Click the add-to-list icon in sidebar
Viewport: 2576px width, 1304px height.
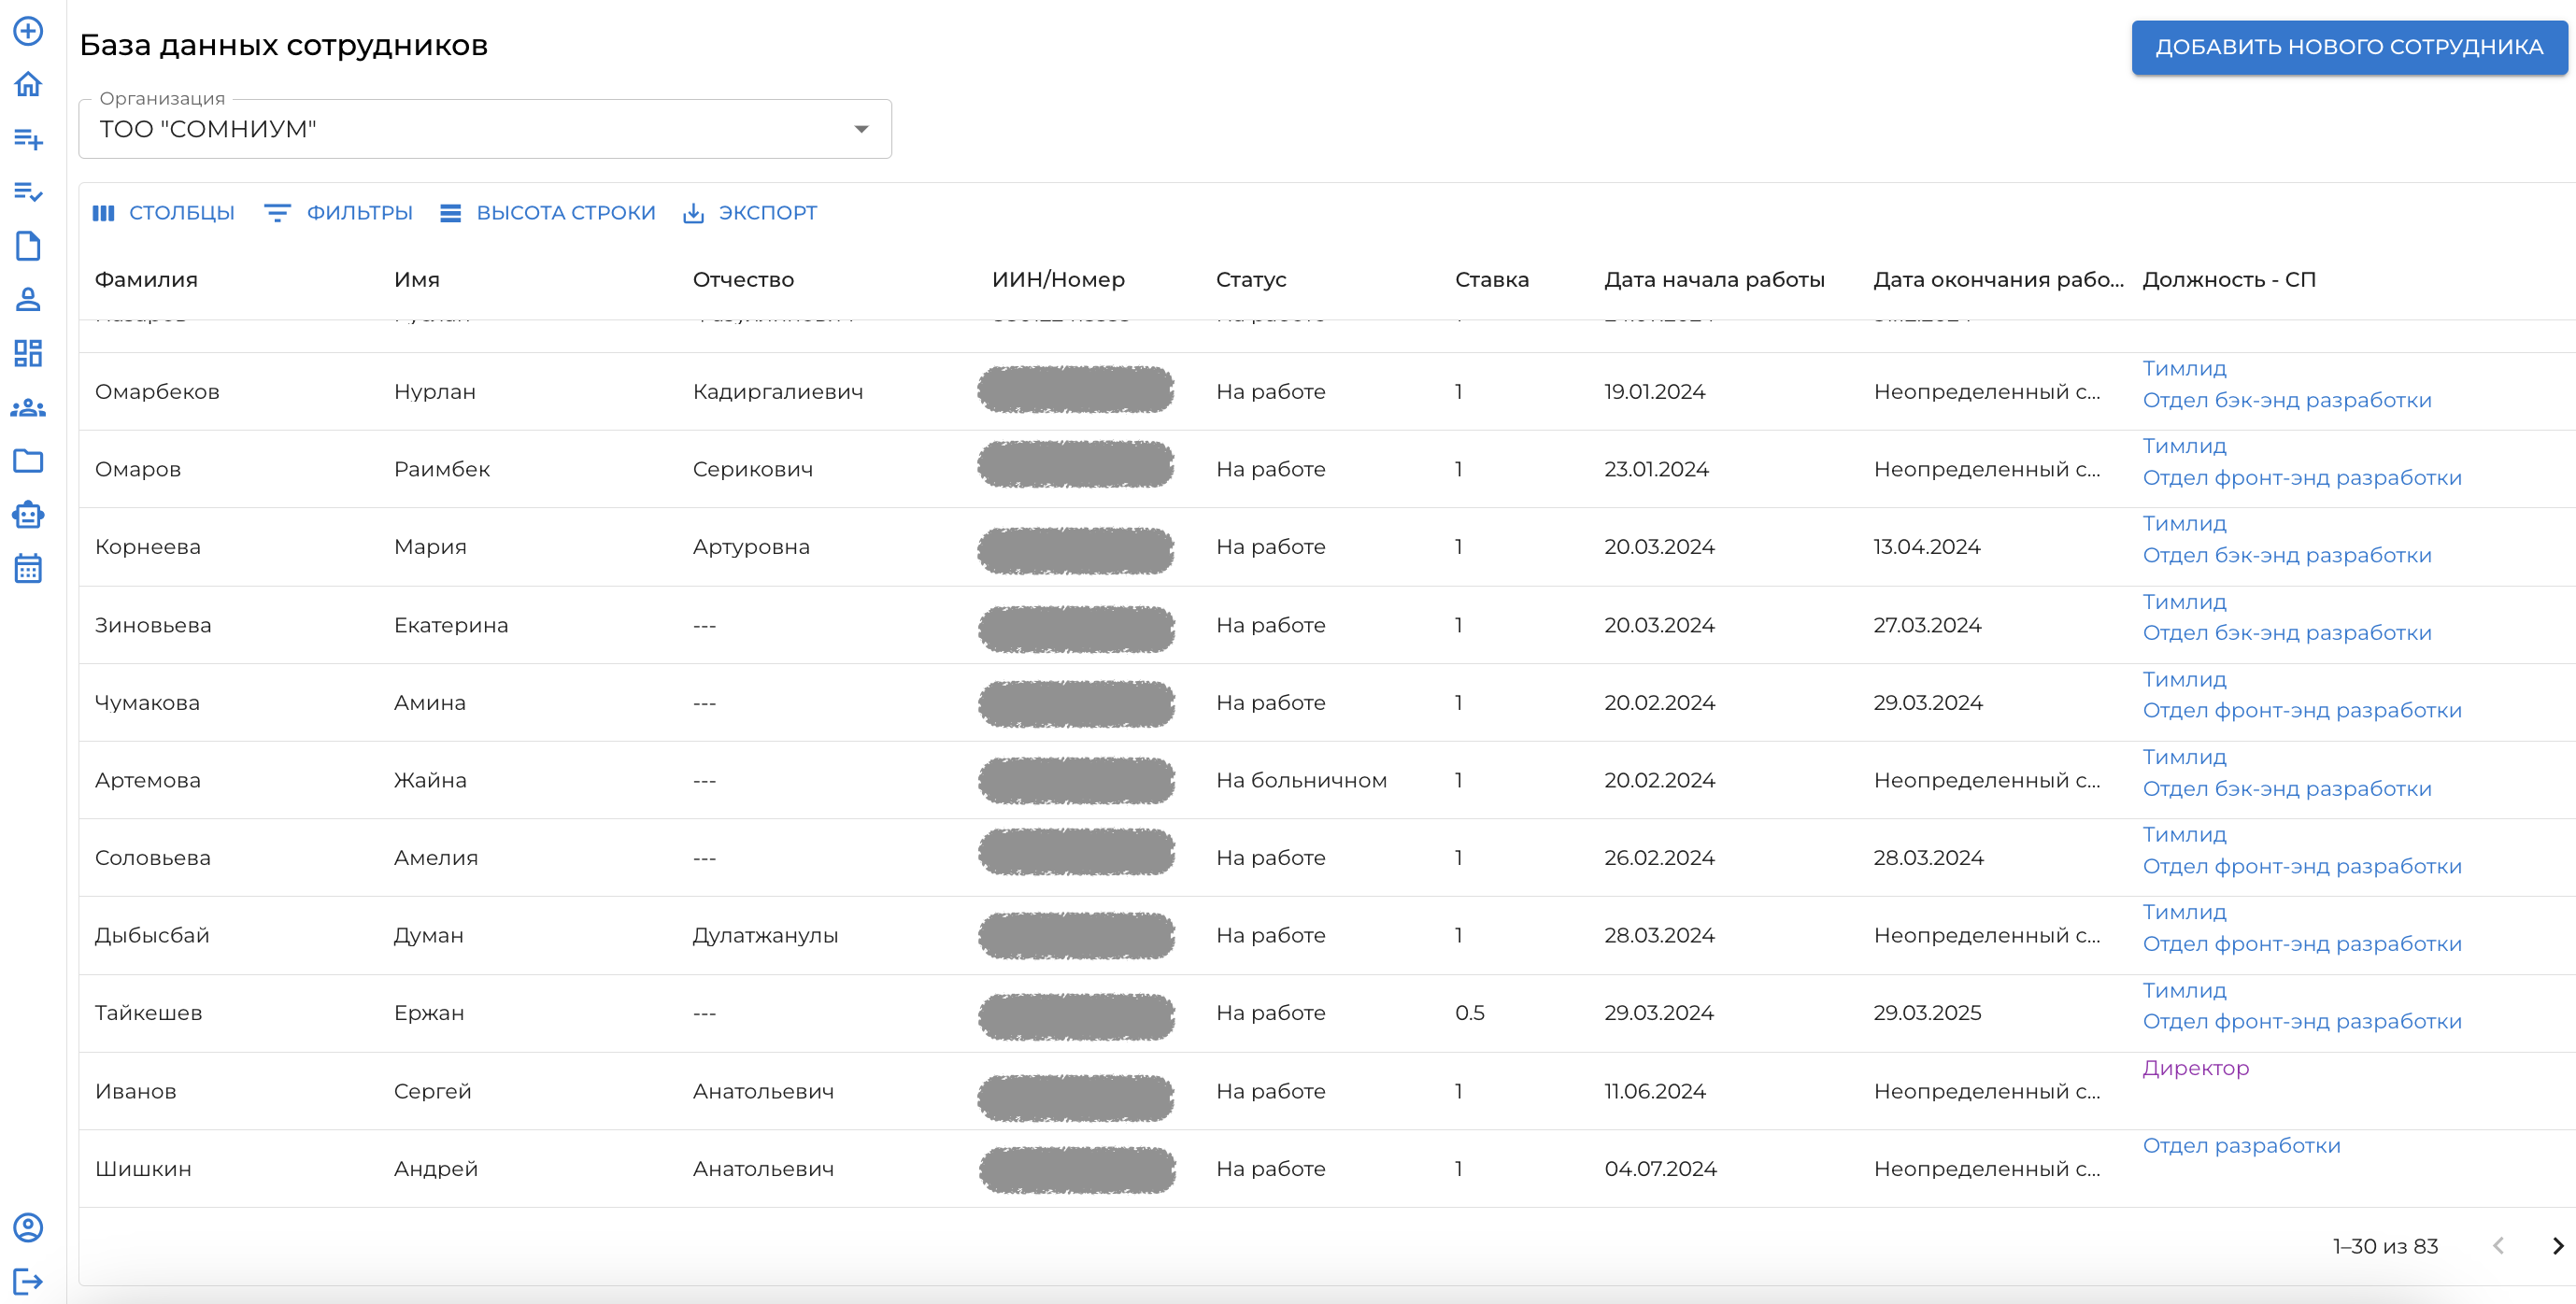click(28, 138)
